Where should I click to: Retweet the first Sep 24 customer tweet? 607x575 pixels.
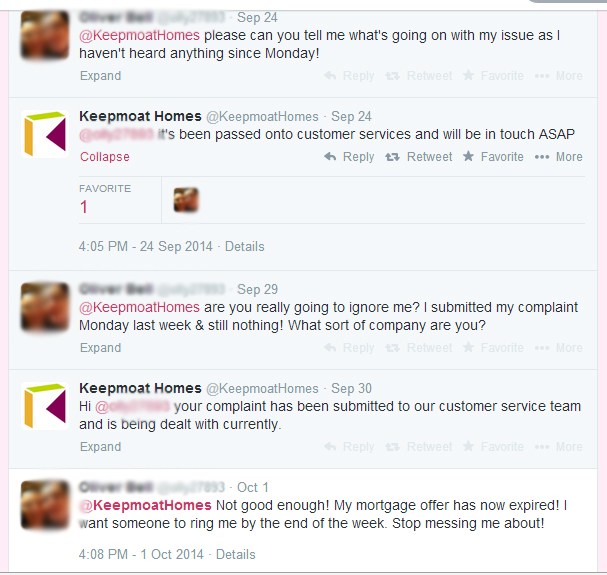coord(418,76)
